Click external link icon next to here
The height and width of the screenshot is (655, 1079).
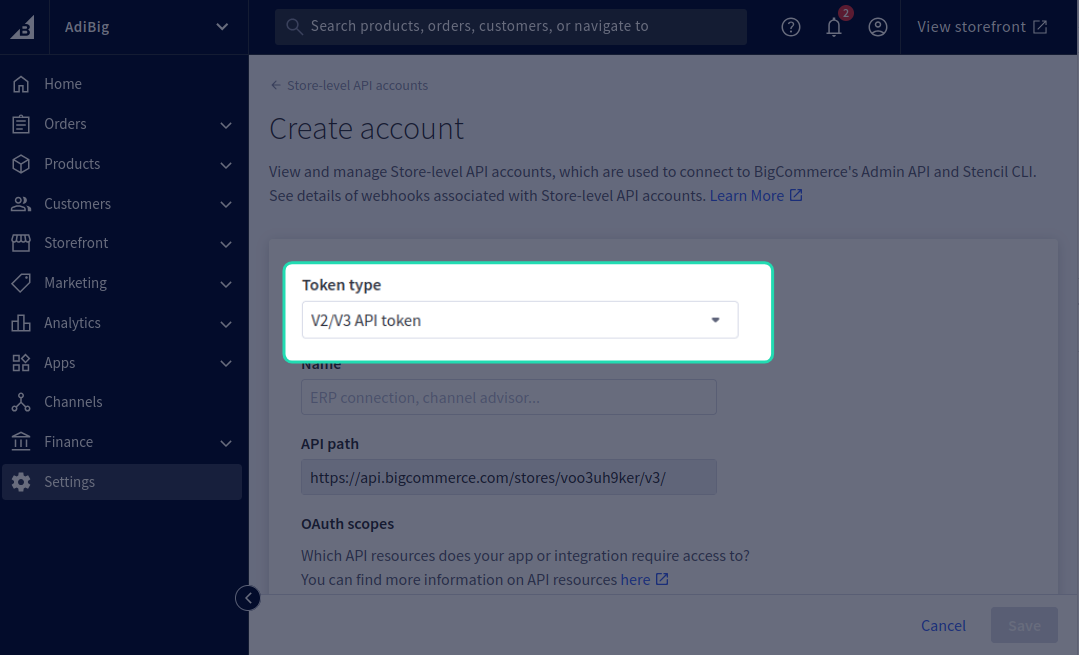click(x=662, y=579)
